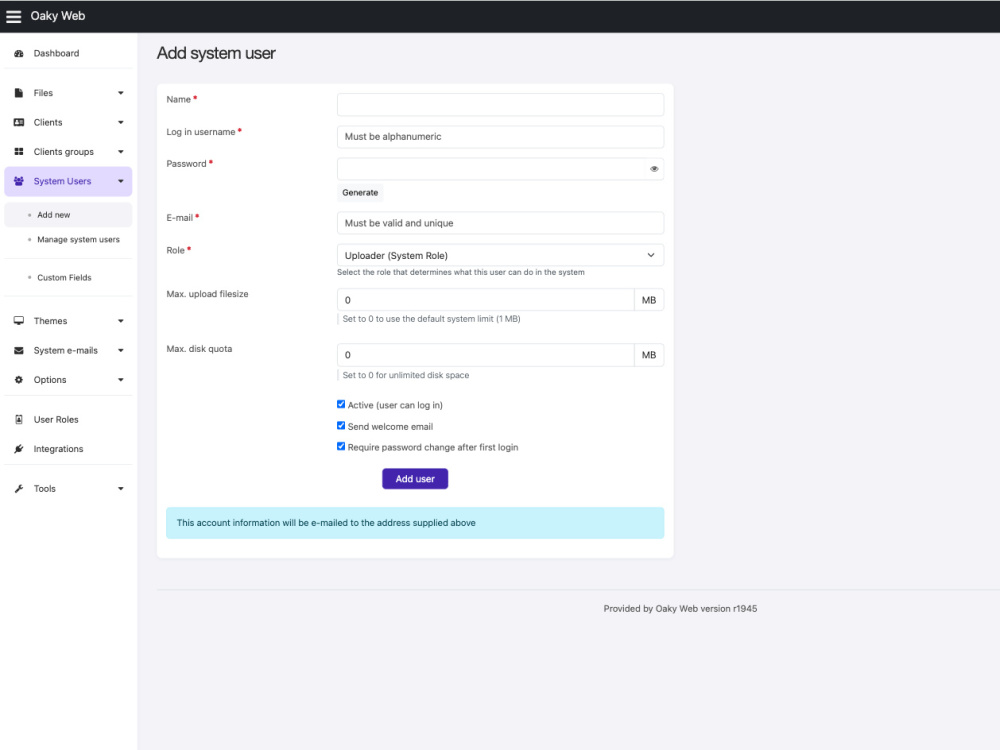The width and height of the screenshot is (1000, 750).
Task: Open Dashboard from the sidebar
Action: point(68,54)
